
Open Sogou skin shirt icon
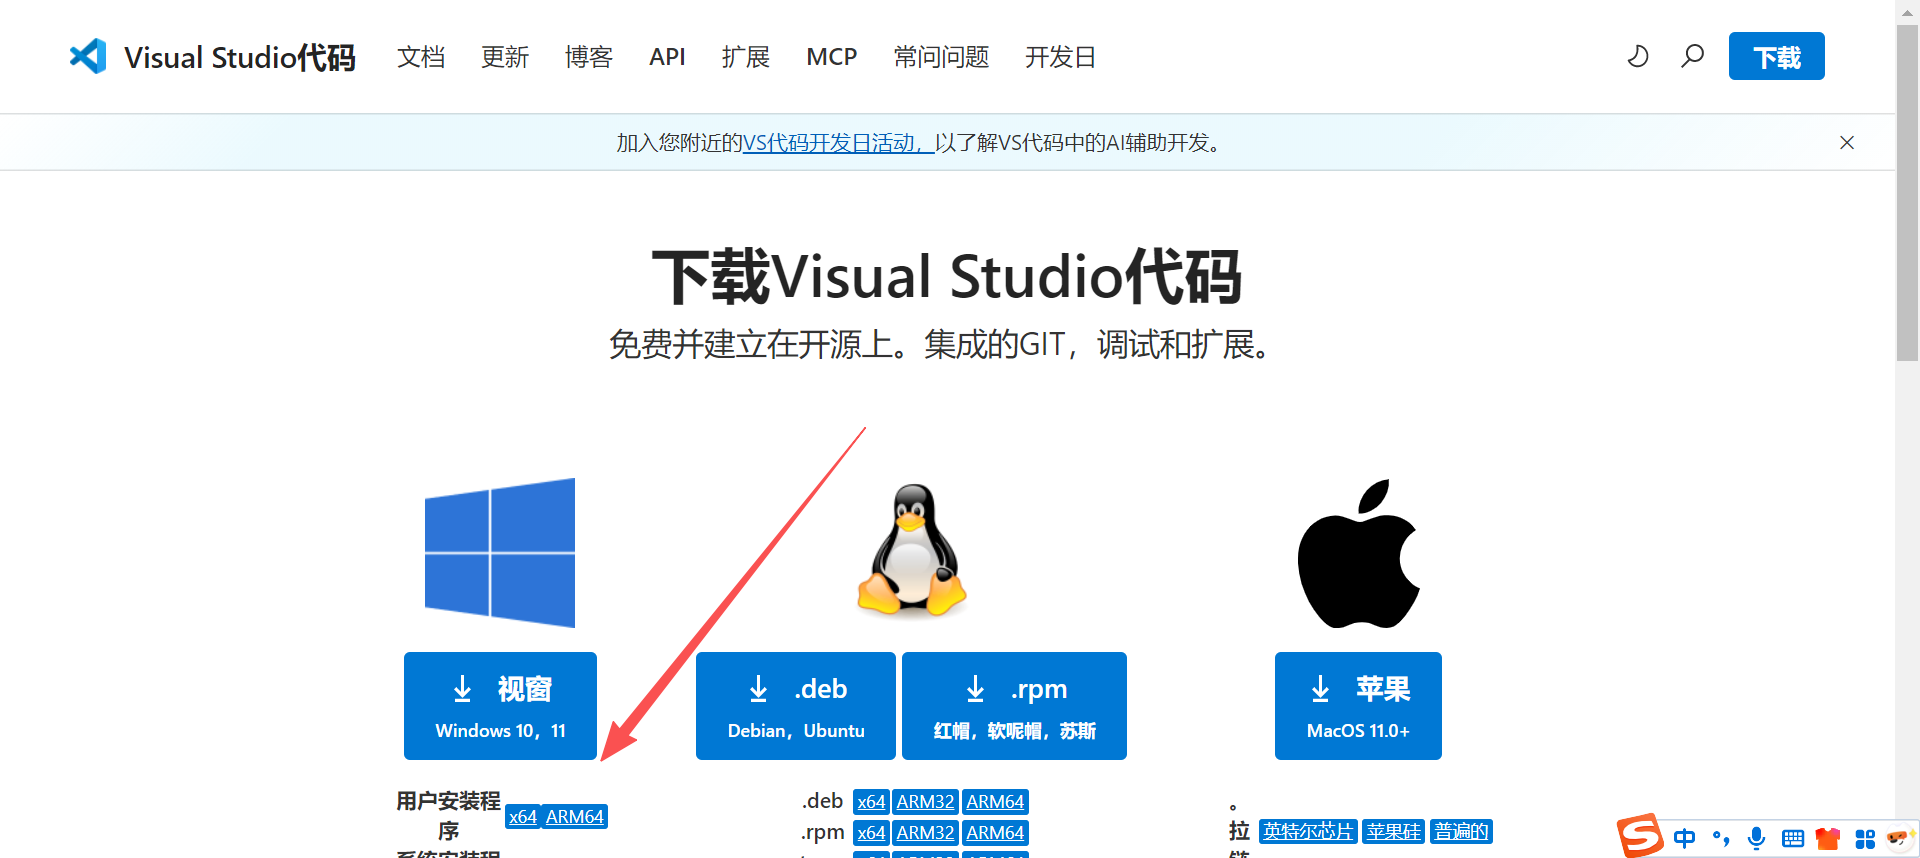[x=1828, y=838]
